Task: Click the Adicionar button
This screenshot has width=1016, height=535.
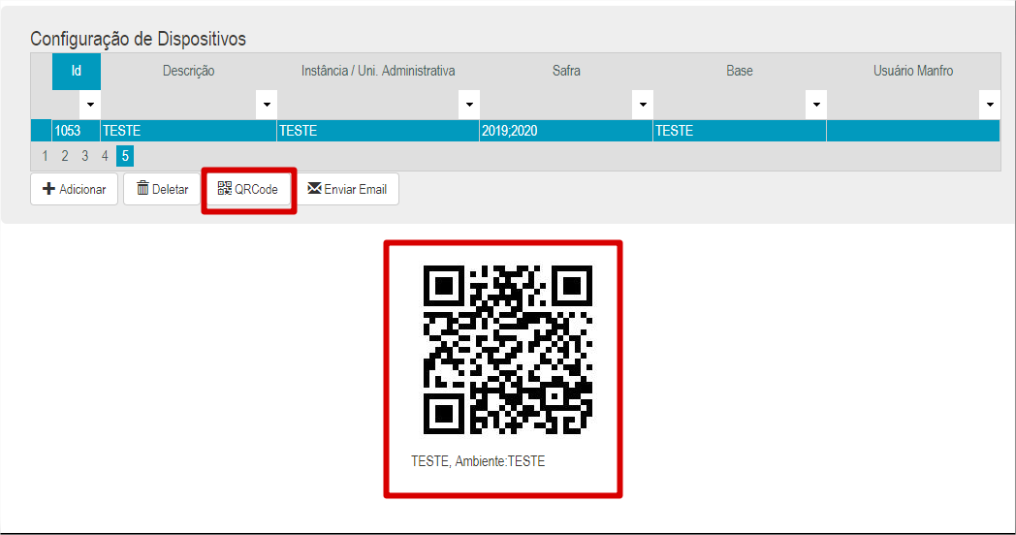Action: [x=74, y=189]
